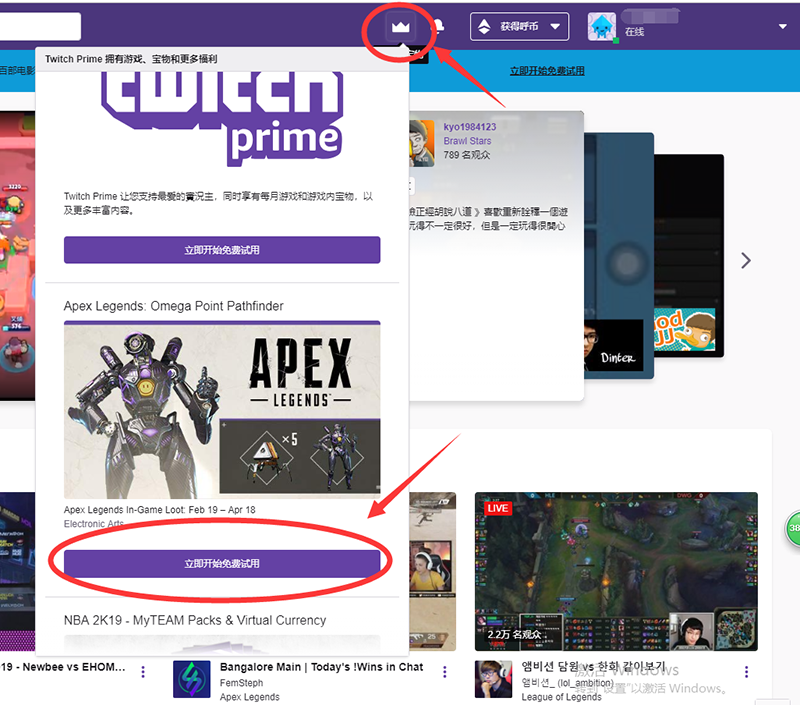Viewport: 800px width, 705px height.
Task: Click the Bits gem icon
Action: point(484,27)
